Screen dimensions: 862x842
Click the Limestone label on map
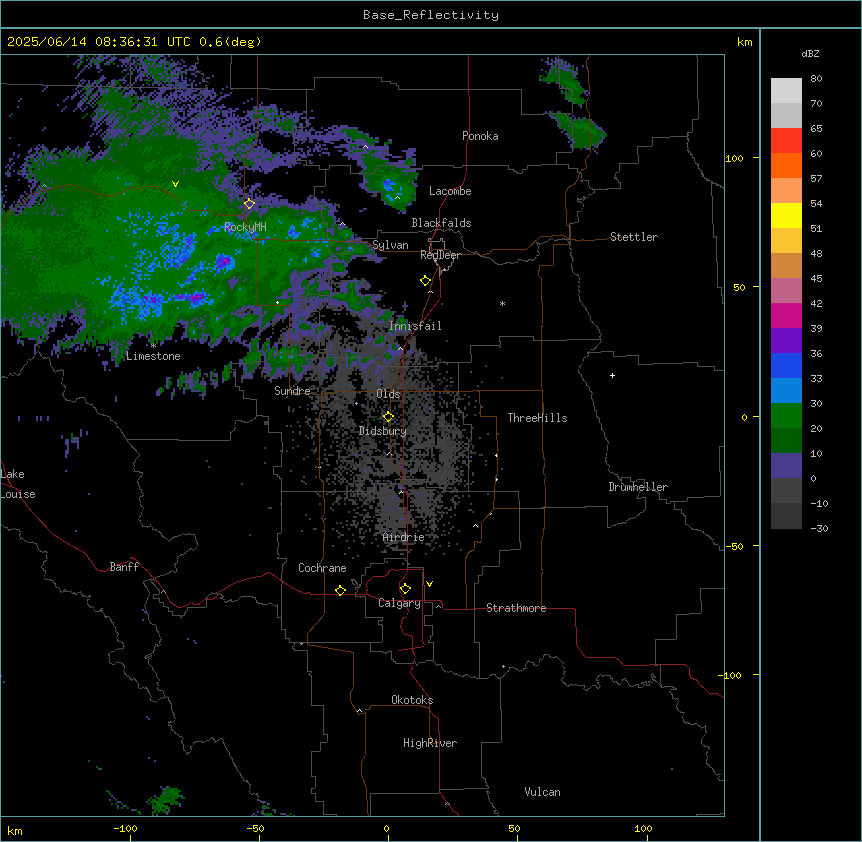tap(153, 356)
